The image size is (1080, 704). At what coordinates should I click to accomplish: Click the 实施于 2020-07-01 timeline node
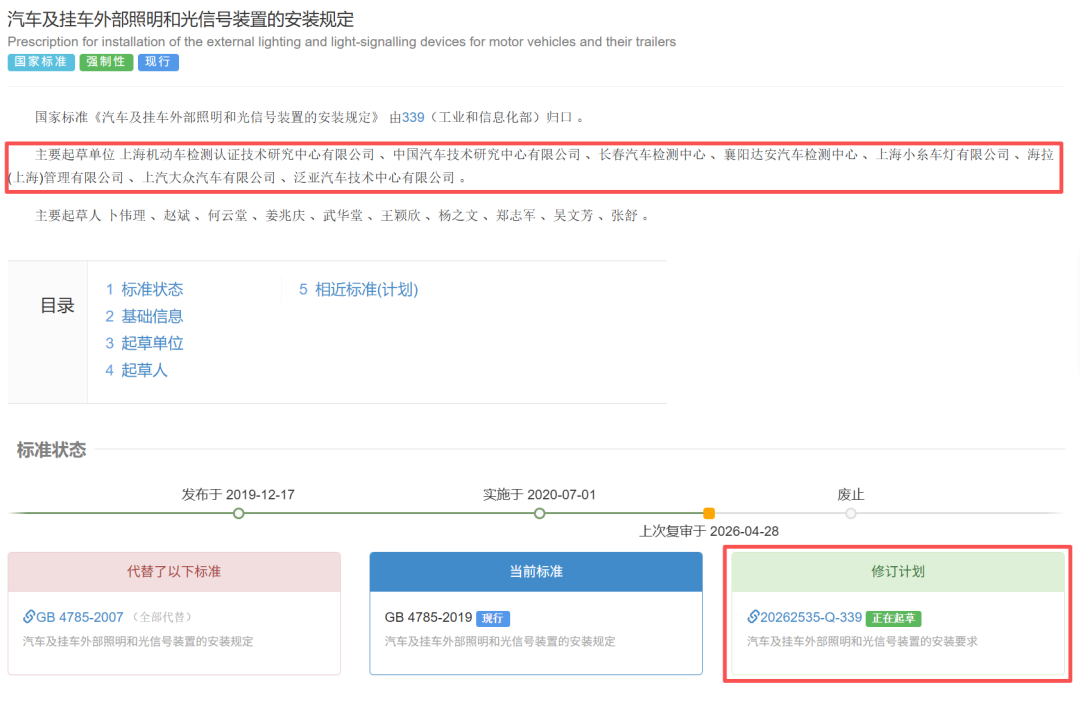click(x=539, y=513)
